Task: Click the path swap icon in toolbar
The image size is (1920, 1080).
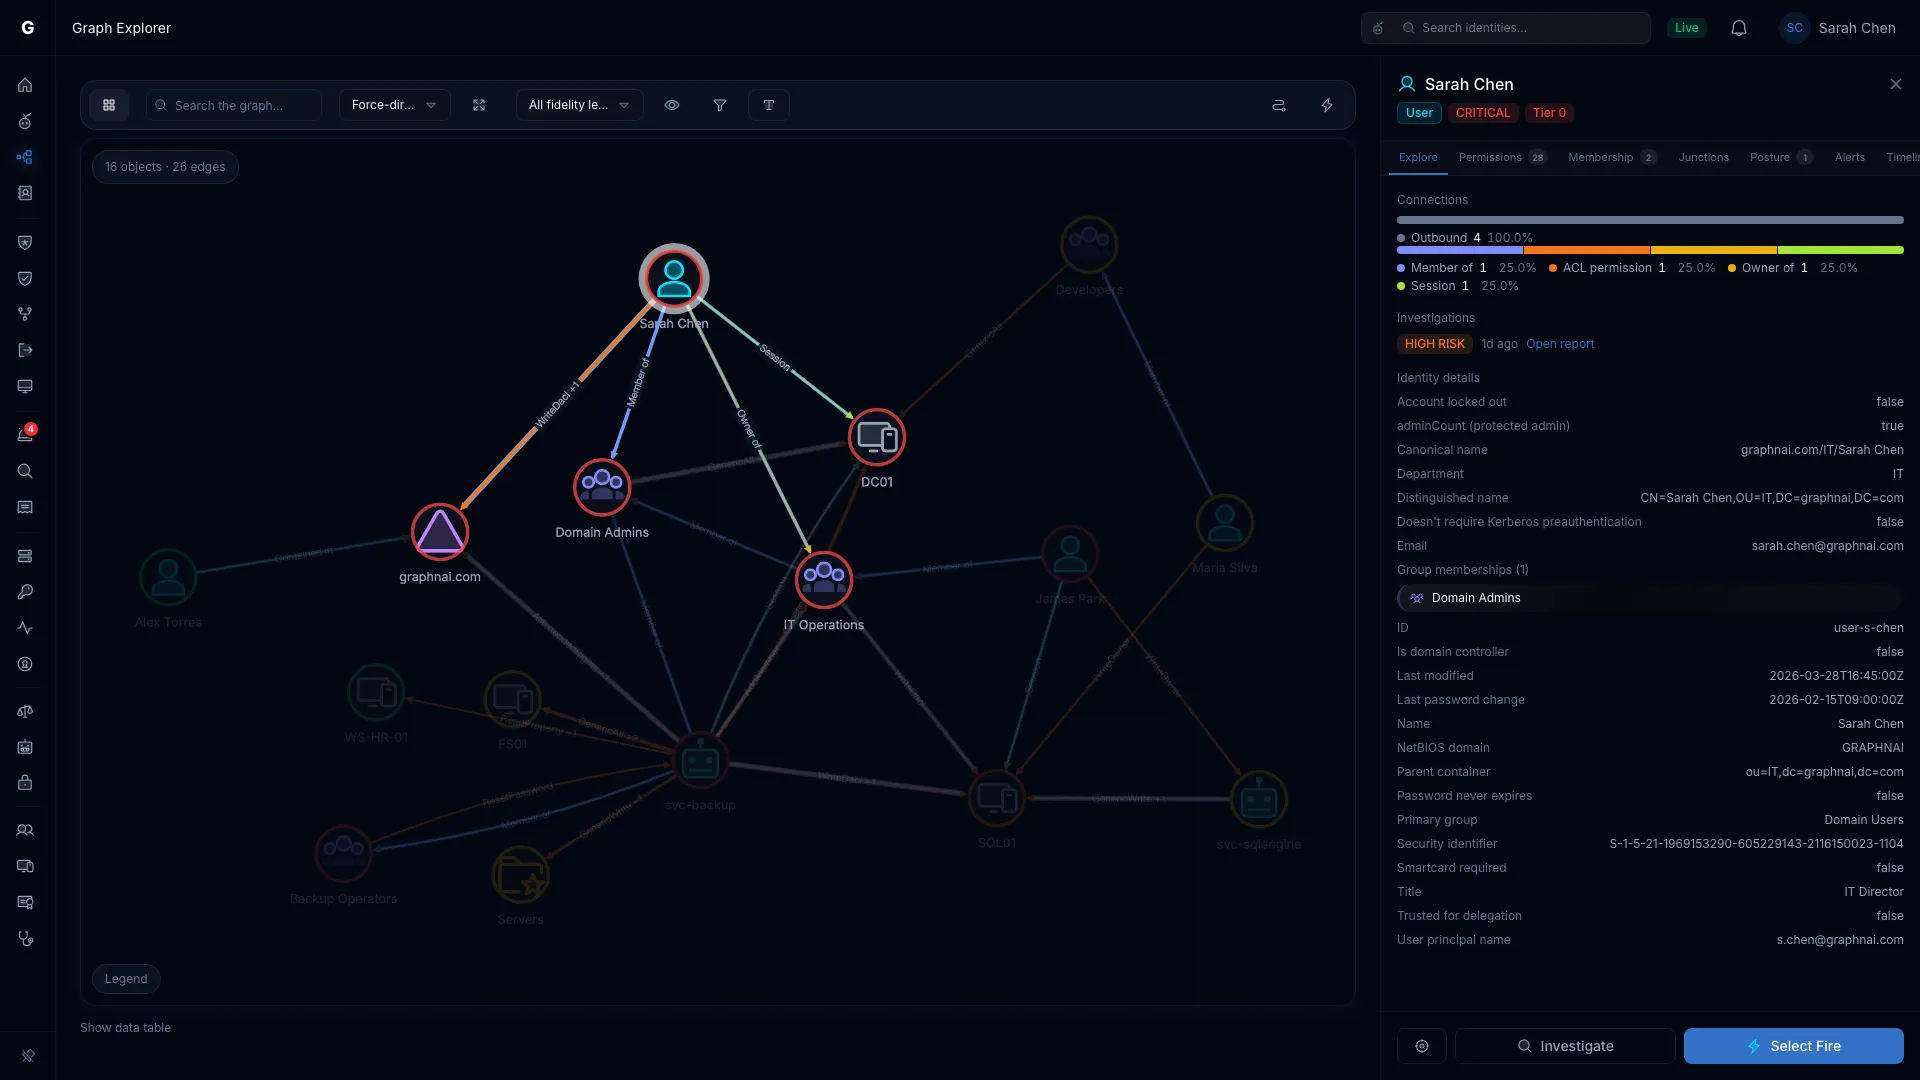Action: (1278, 105)
